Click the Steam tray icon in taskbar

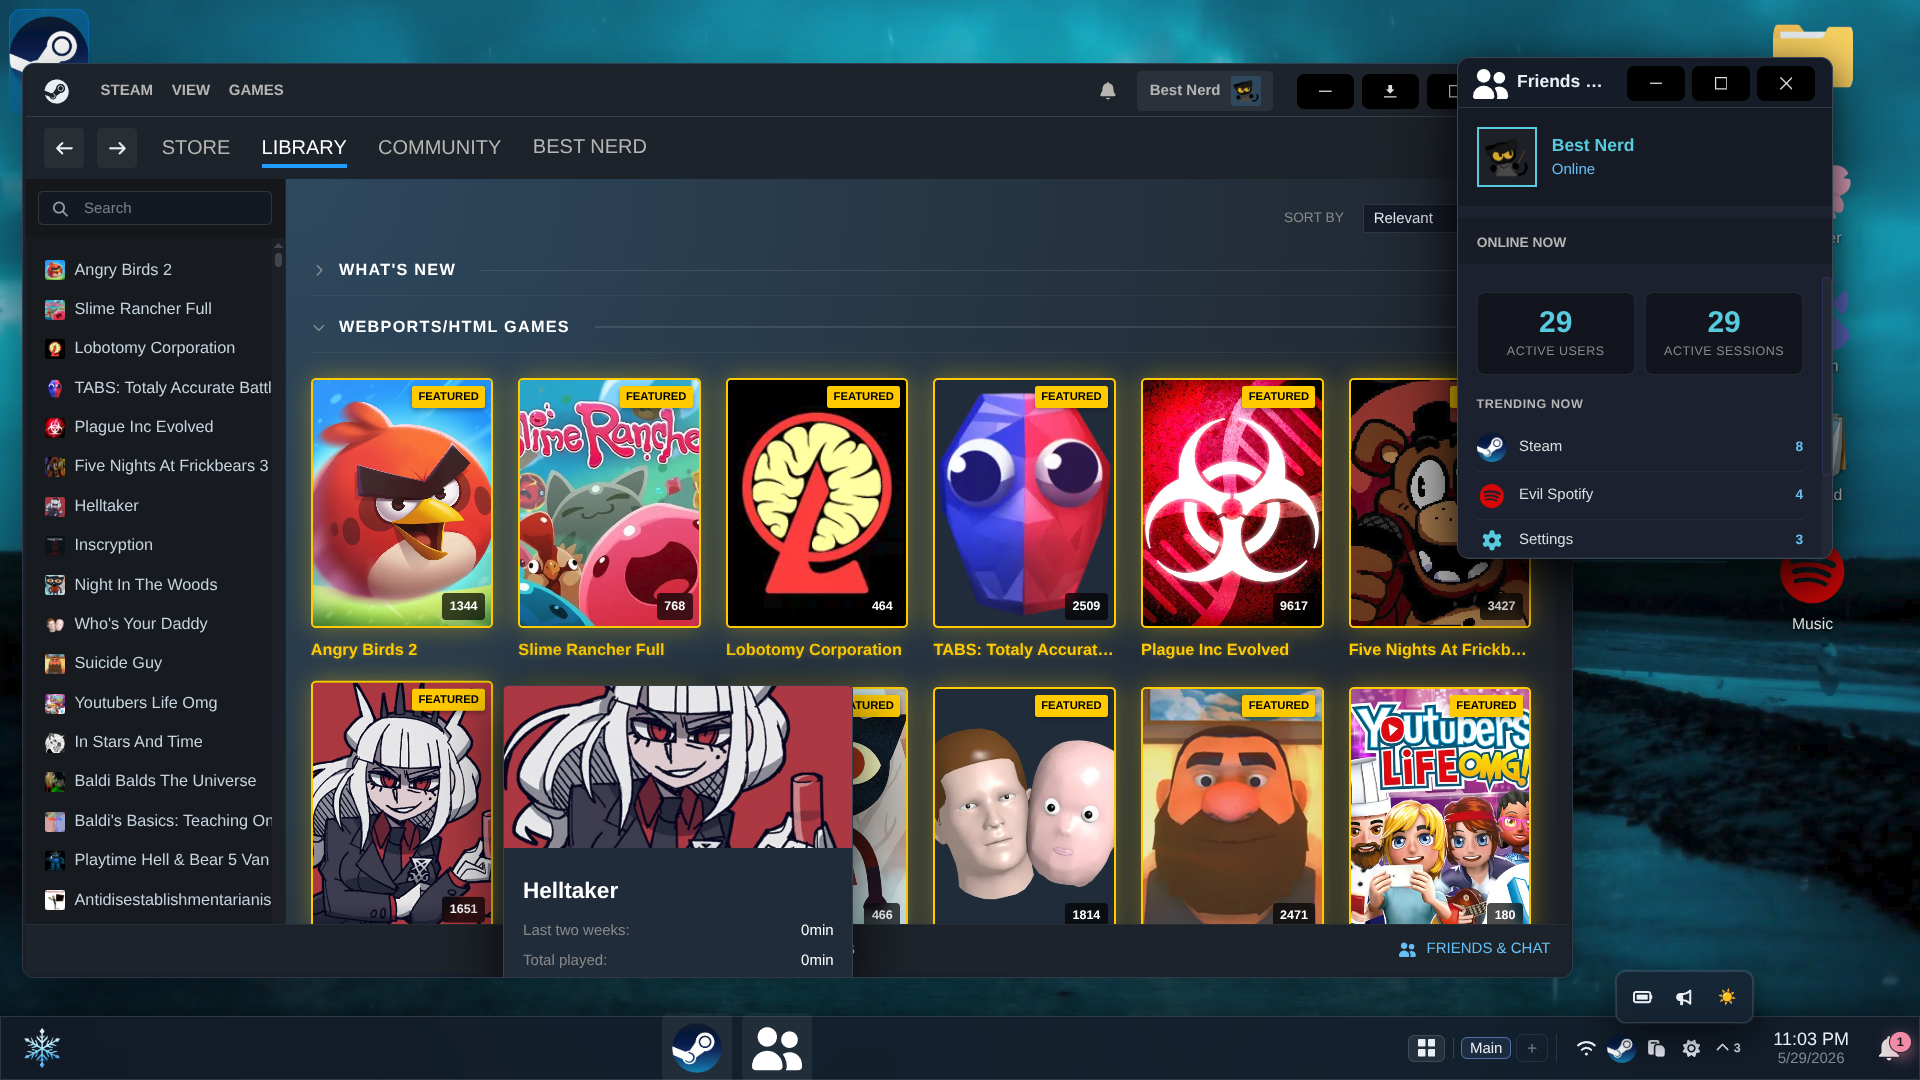click(1621, 1048)
